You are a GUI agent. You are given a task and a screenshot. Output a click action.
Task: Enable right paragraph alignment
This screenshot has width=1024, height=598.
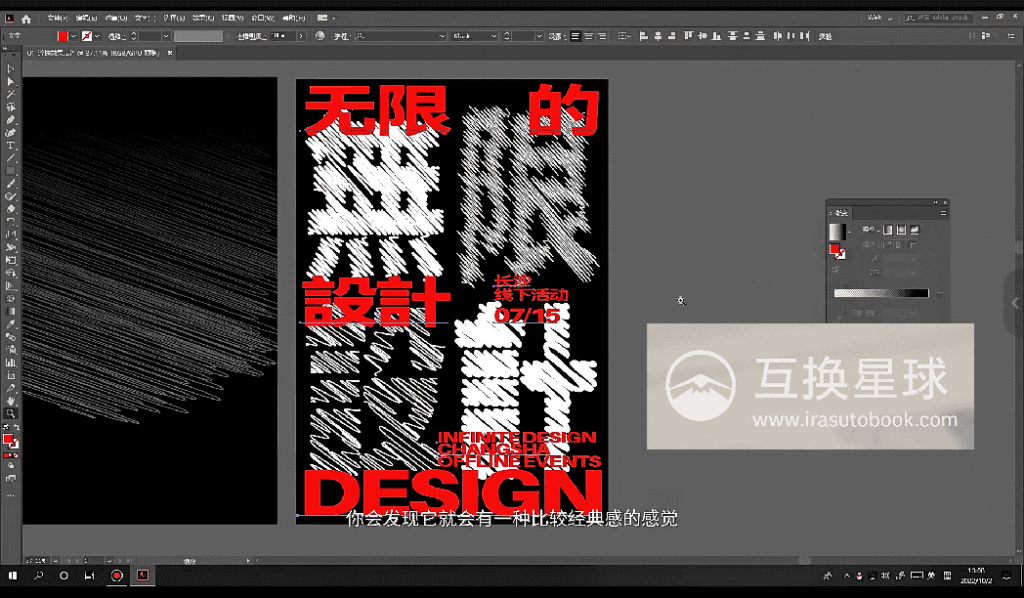(602, 36)
